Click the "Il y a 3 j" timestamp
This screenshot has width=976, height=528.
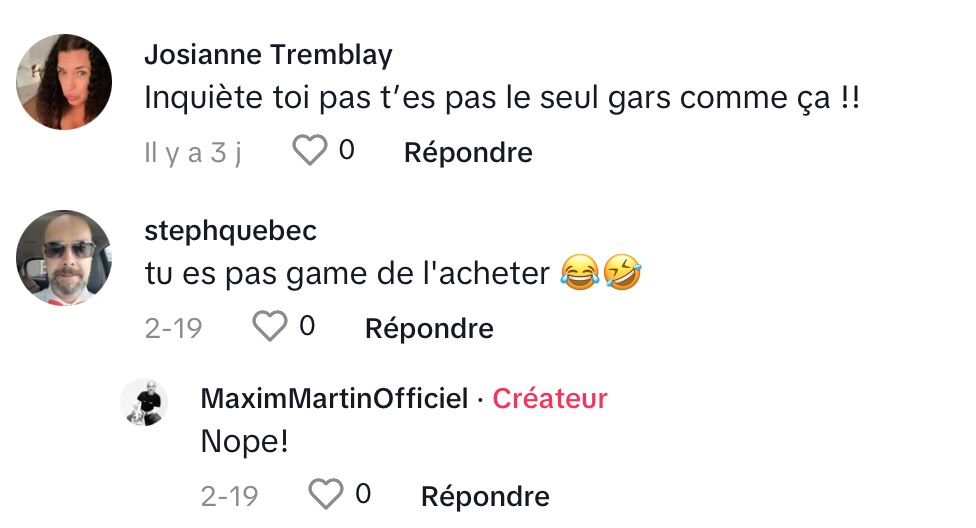193,153
